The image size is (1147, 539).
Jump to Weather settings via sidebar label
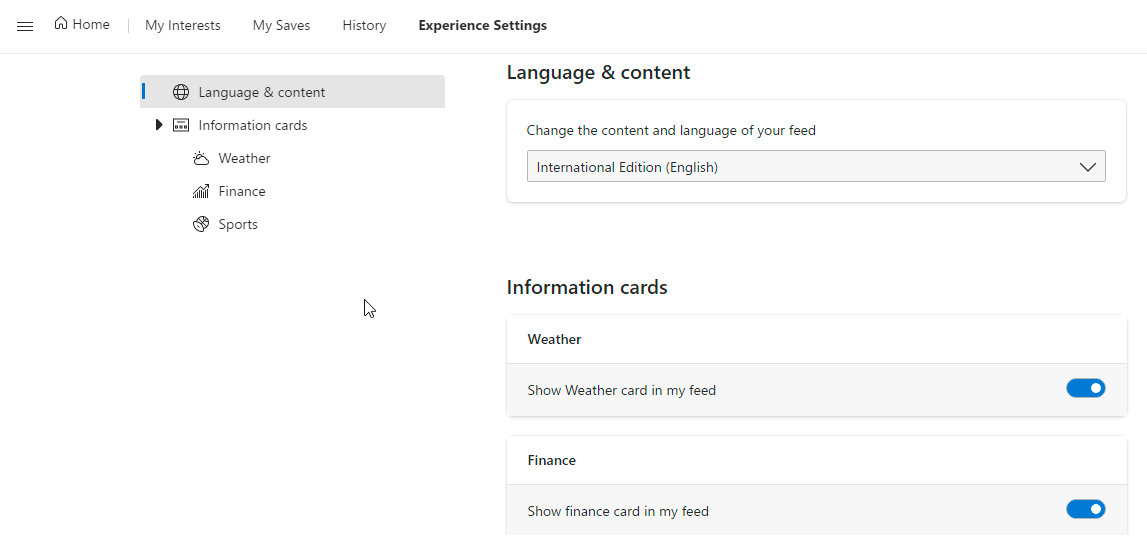pos(245,158)
